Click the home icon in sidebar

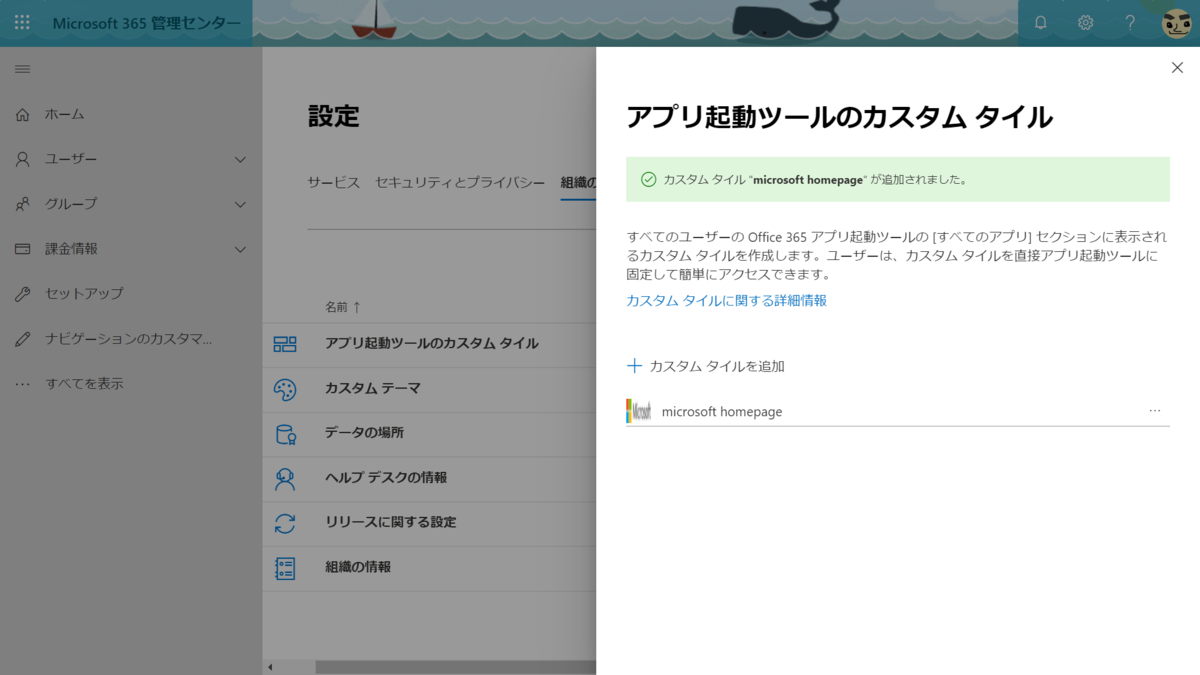(x=23, y=114)
